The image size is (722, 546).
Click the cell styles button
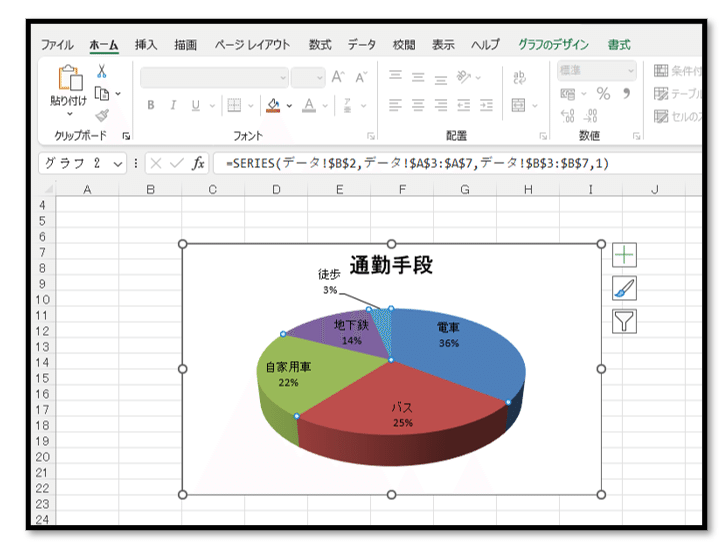(x=678, y=116)
